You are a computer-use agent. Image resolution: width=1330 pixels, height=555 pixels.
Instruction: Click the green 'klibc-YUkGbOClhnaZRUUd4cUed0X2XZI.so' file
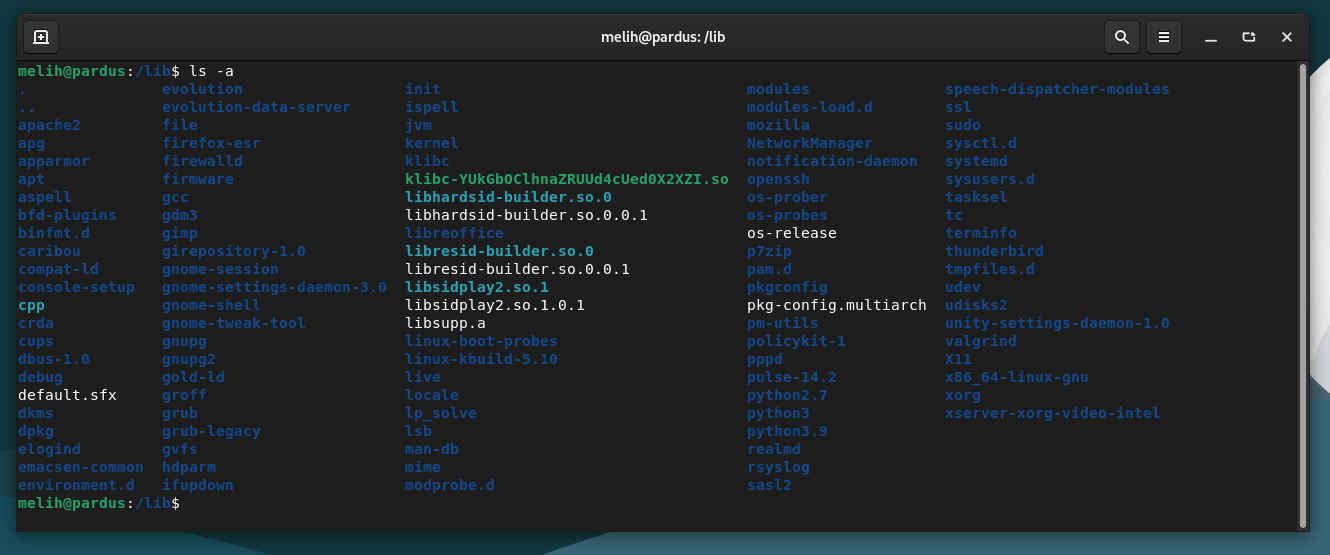(x=567, y=179)
